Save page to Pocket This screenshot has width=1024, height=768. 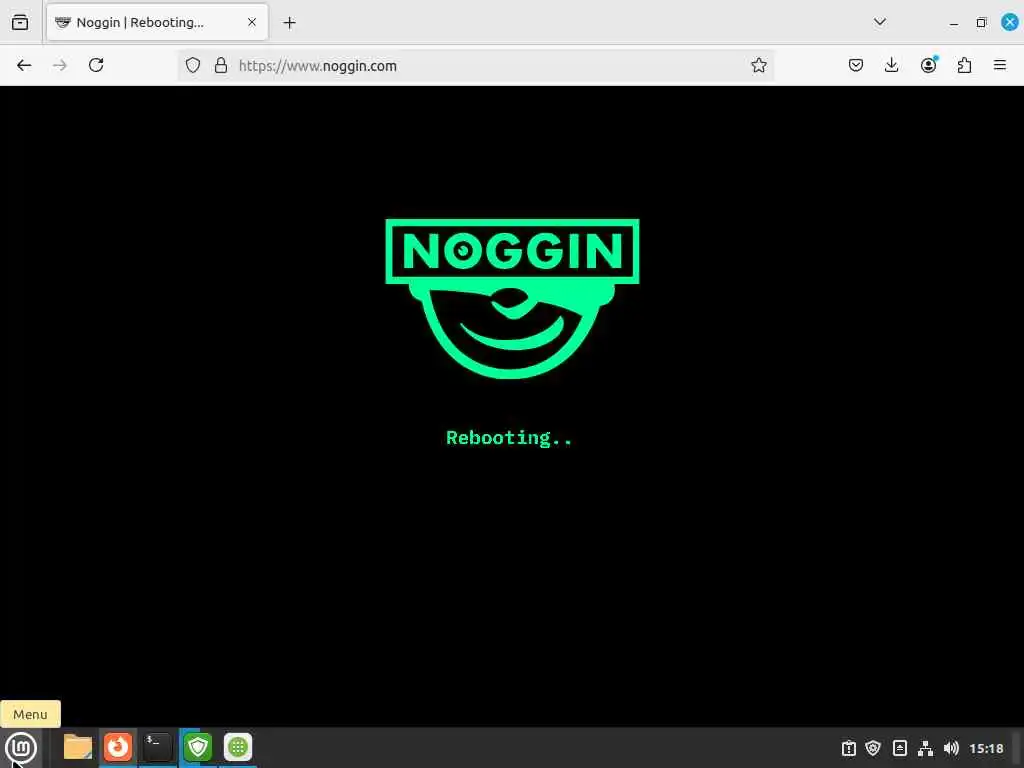pyautogui.click(x=856, y=65)
